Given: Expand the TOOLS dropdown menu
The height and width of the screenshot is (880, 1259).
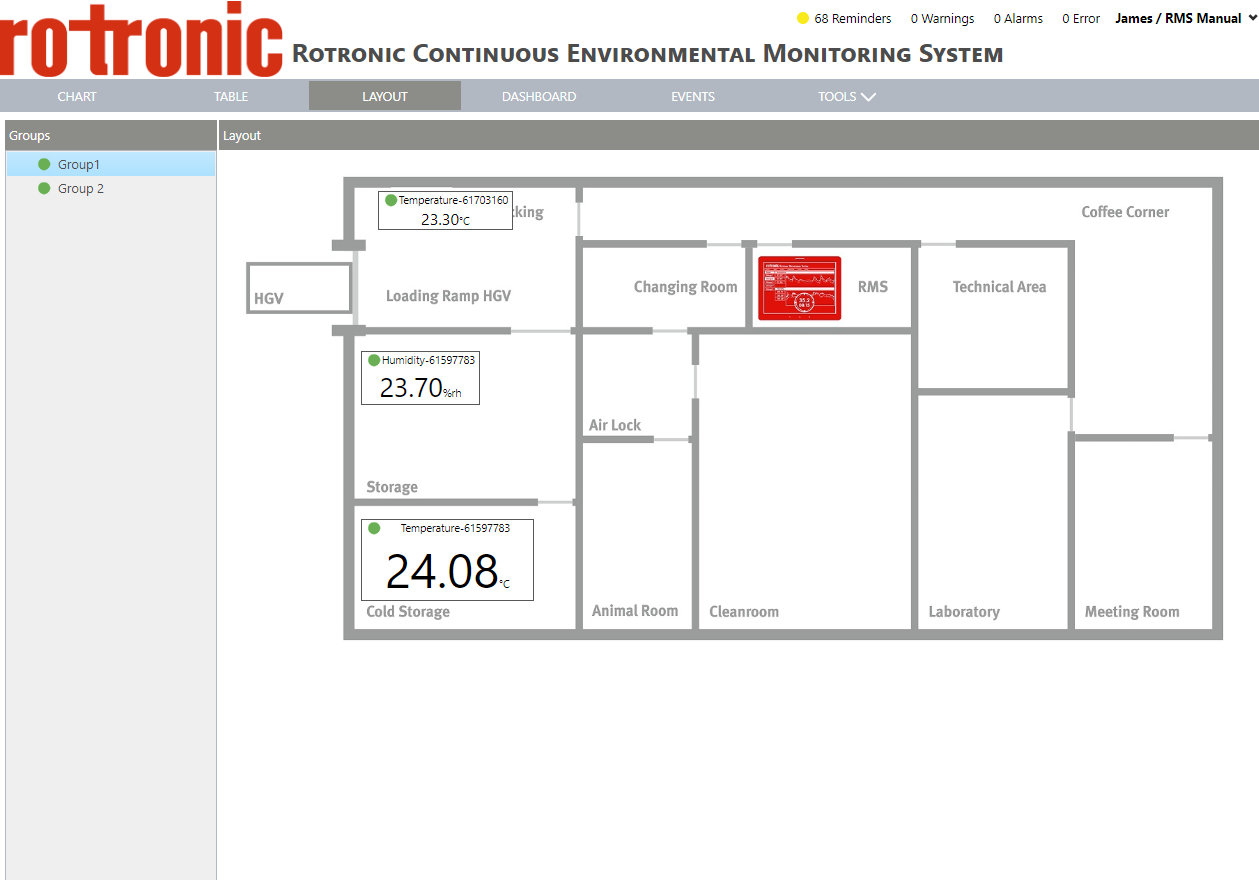Looking at the screenshot, I should click(847, 97).
